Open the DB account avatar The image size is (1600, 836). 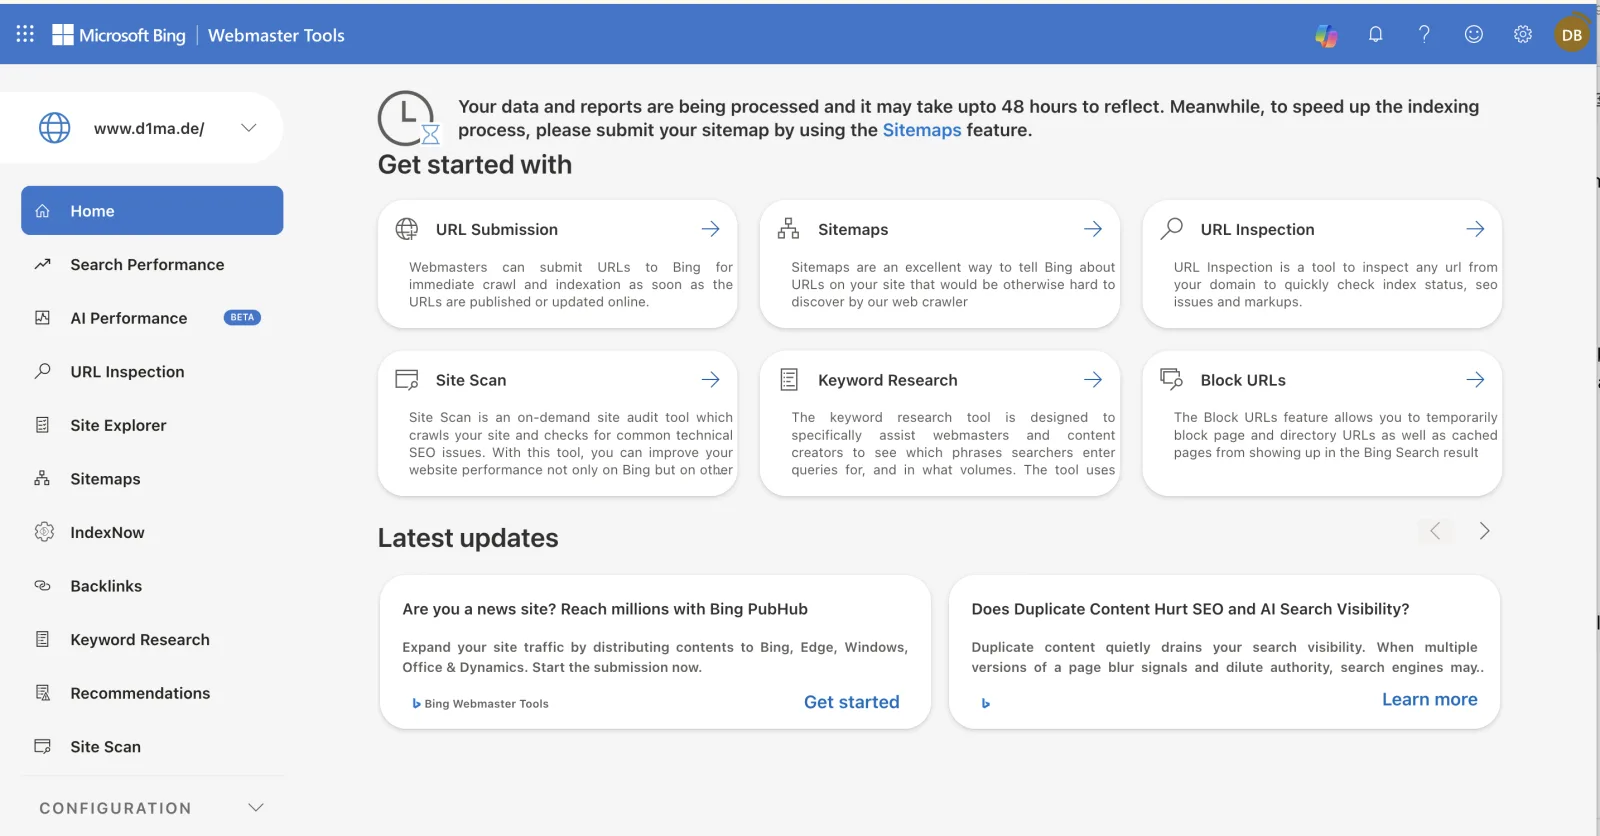point(1572,35)
